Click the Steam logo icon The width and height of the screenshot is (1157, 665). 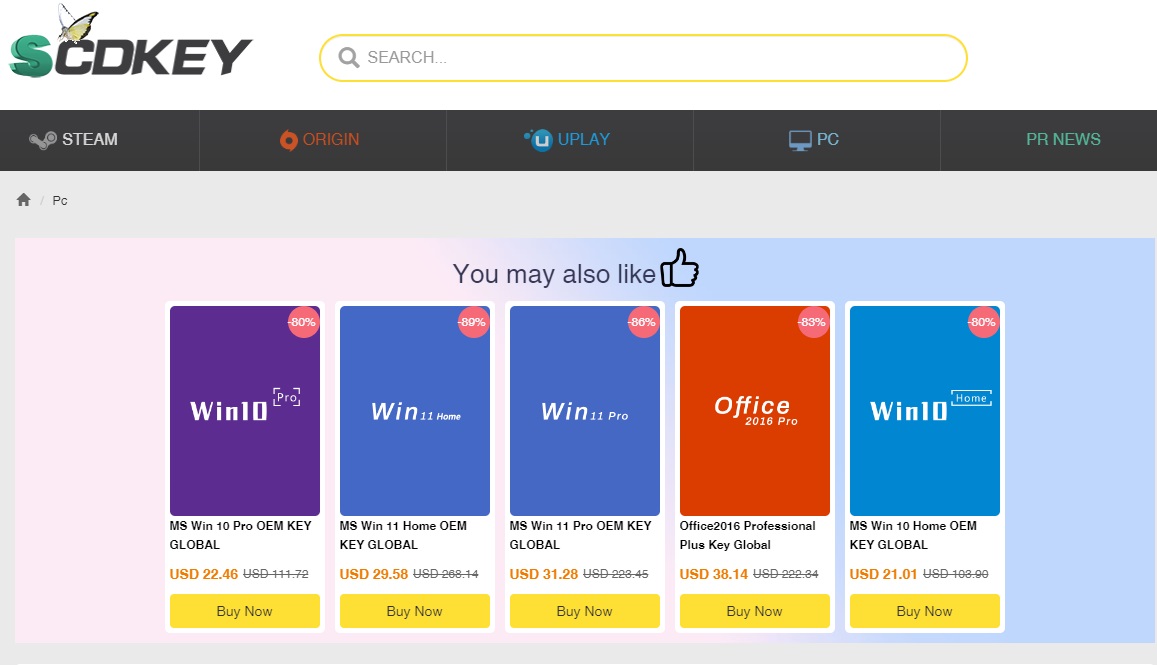click(x=43, y=139)
